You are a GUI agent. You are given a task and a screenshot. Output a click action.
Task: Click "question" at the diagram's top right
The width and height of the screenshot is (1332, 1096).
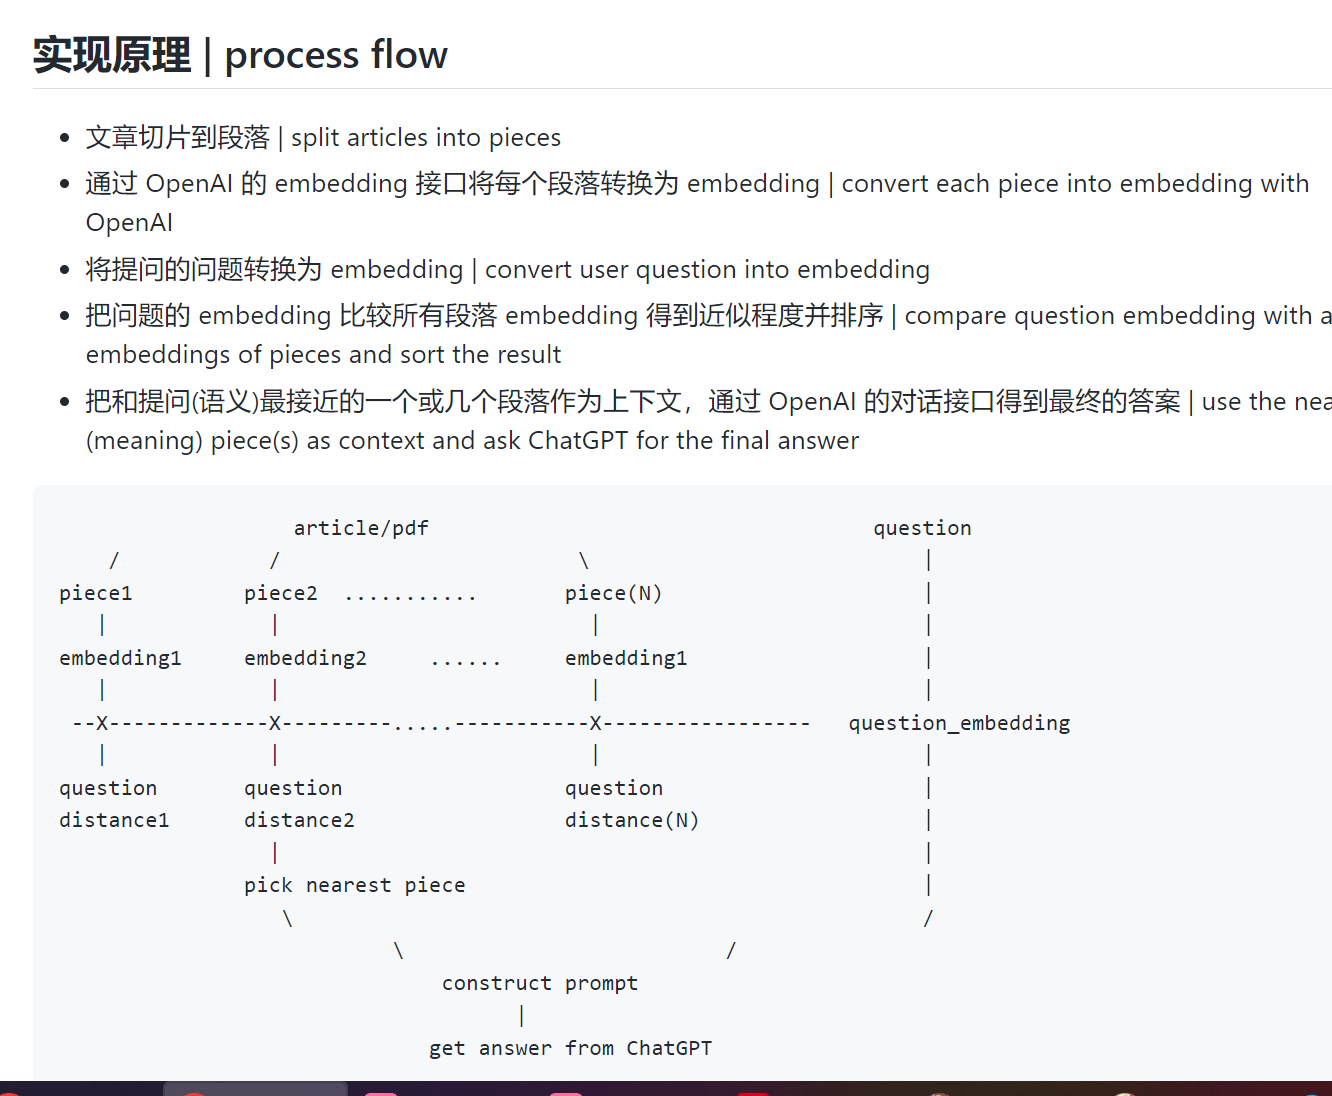[922, 528]
